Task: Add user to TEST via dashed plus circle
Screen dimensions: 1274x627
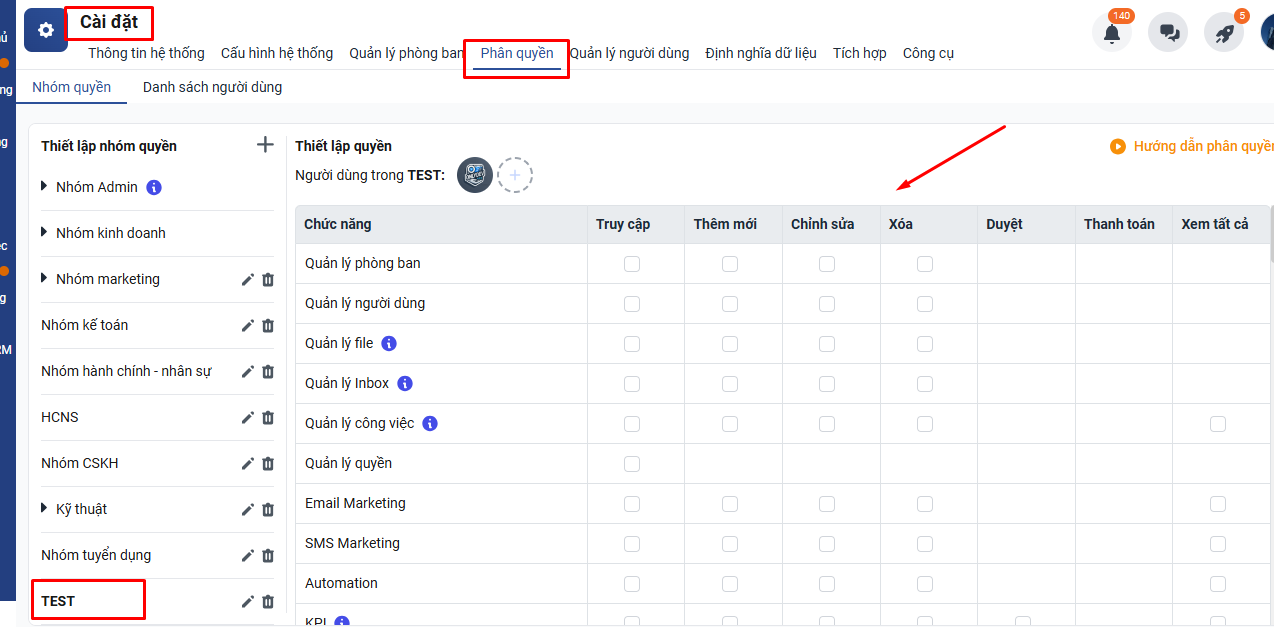Action: coord(515,175)
